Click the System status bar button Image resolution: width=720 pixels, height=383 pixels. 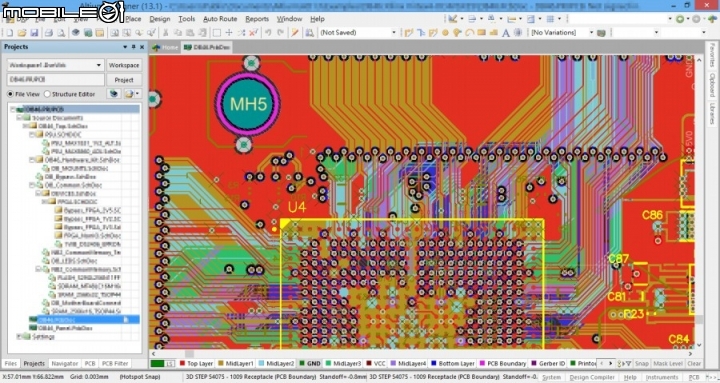pos(551,377)
